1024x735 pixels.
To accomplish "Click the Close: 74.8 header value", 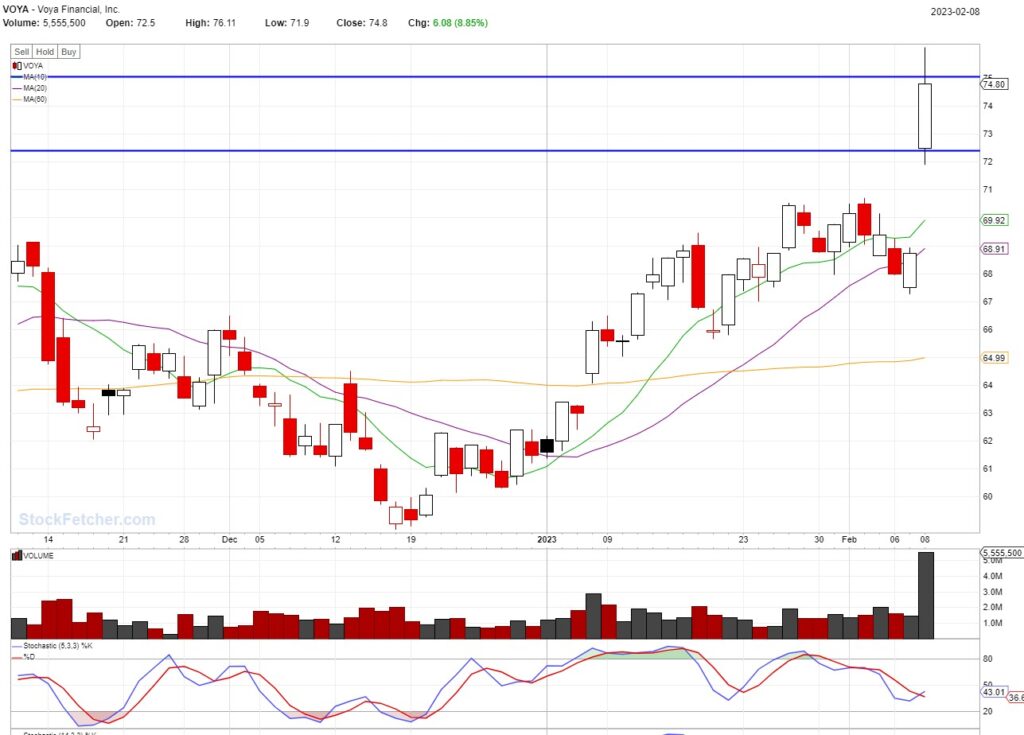I will tap(362, 23).
